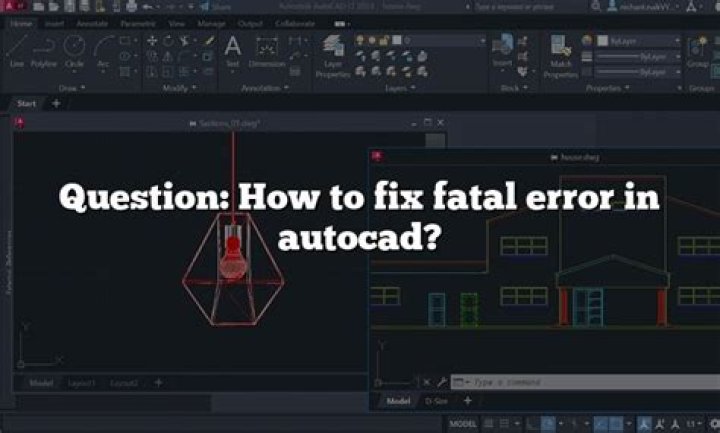The height and width of the screenshot is (433, 720).
Task: Switch to the Start file tab
Action: (x=26, y=104)
